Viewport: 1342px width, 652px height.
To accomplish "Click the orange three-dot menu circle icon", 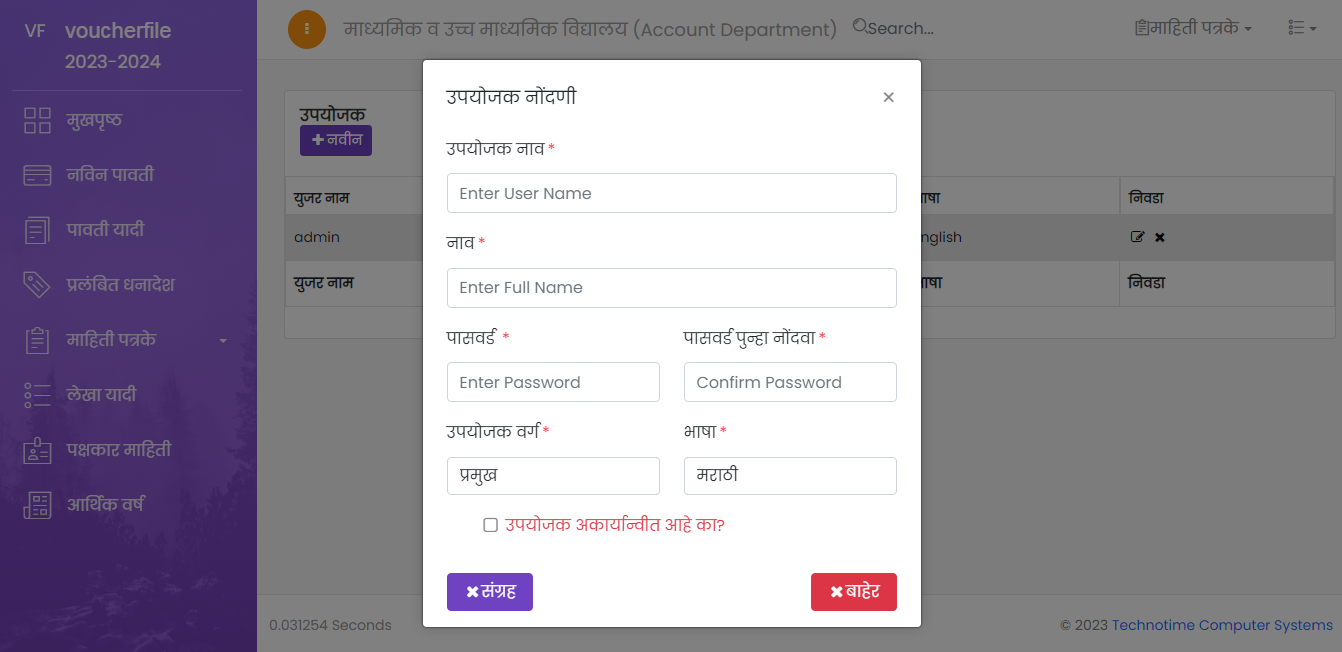I will (x=307, y=29).
